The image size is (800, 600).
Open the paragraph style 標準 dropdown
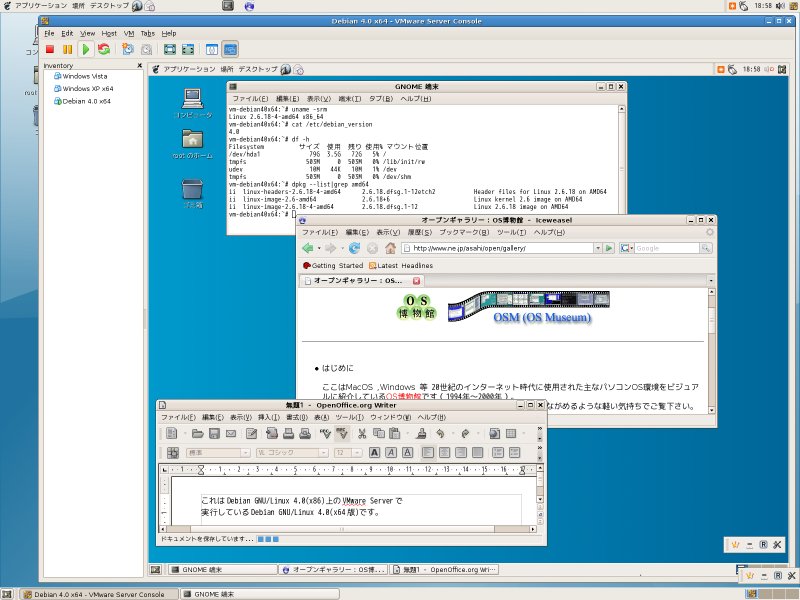coord(245,453)
